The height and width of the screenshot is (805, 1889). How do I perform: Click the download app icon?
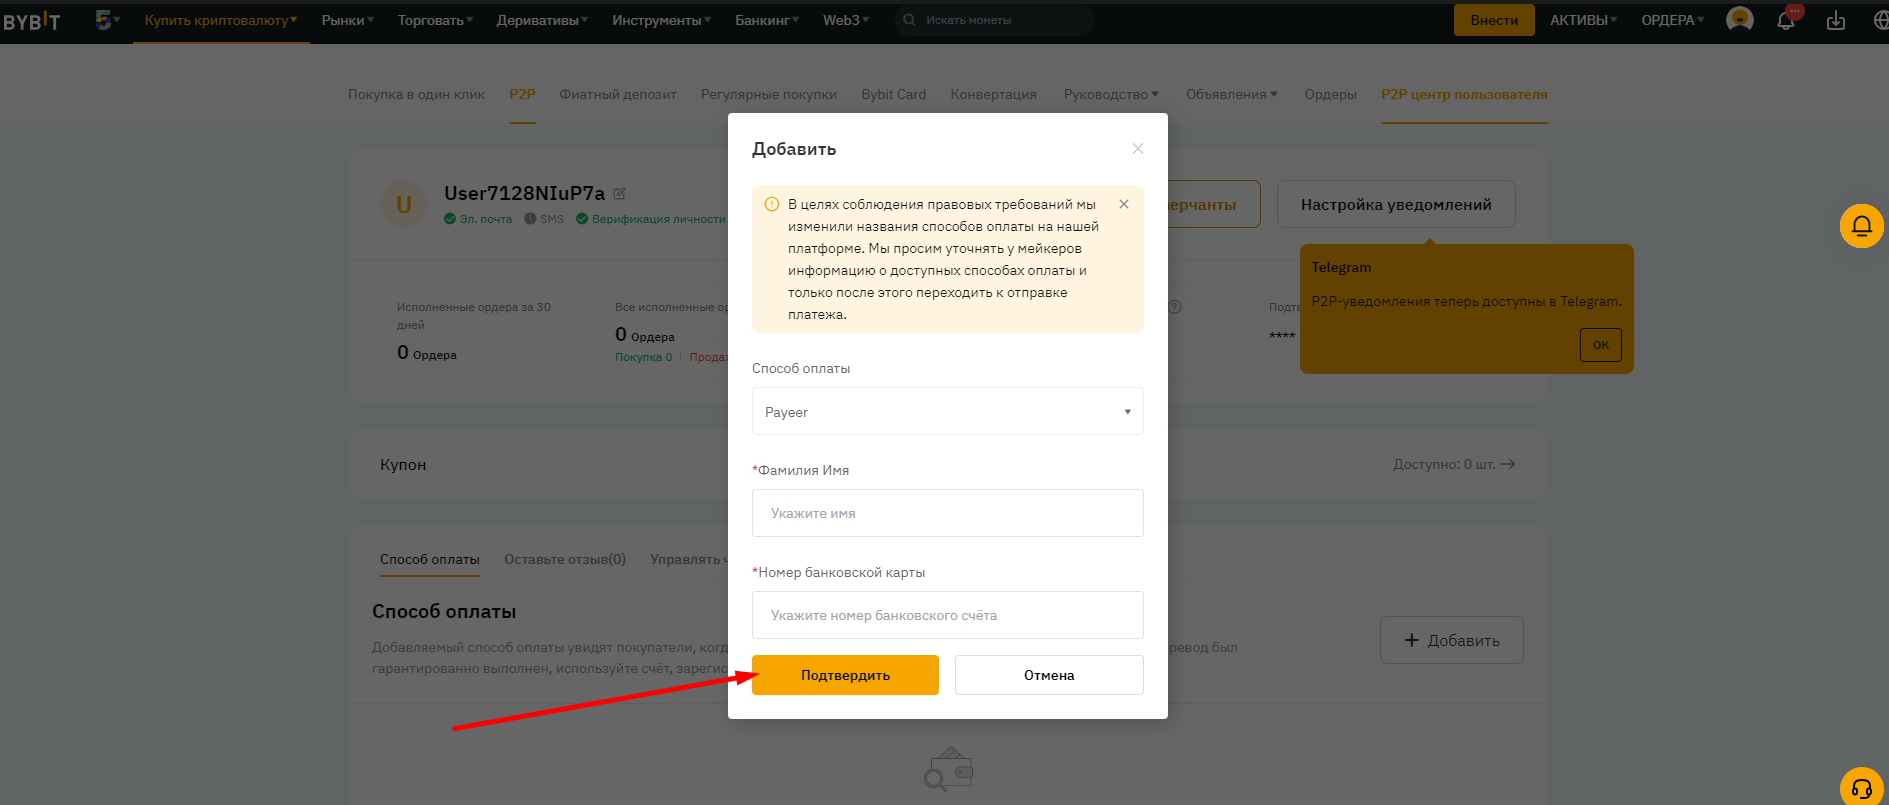pos(1836,20)
